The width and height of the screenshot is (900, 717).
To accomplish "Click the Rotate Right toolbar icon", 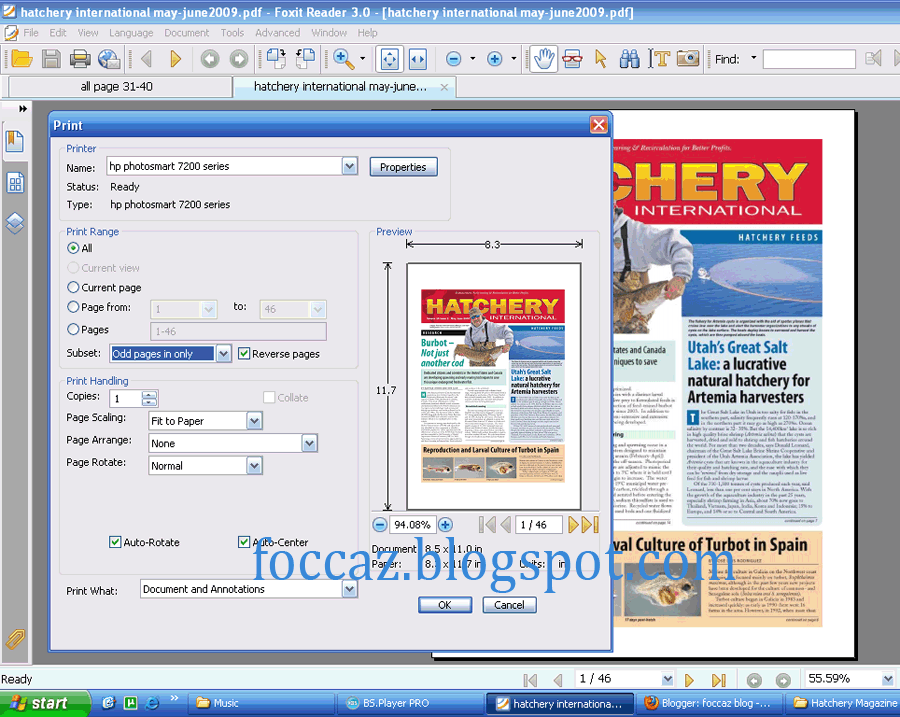I will (x=276, y=58).
